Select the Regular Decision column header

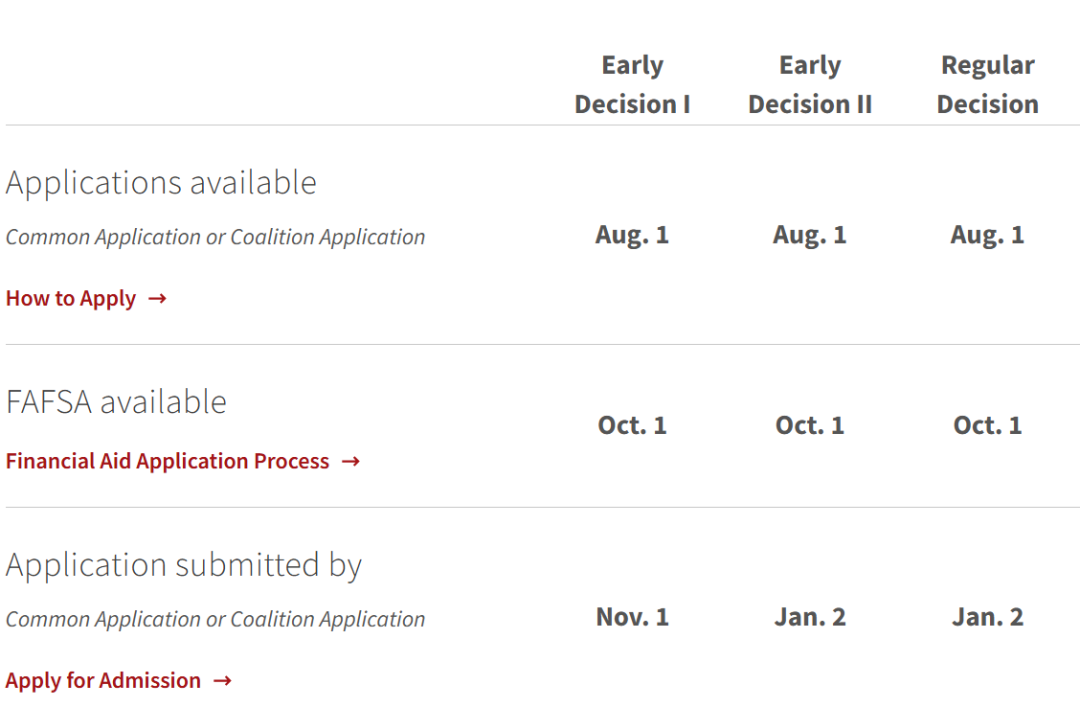[988, 85]
